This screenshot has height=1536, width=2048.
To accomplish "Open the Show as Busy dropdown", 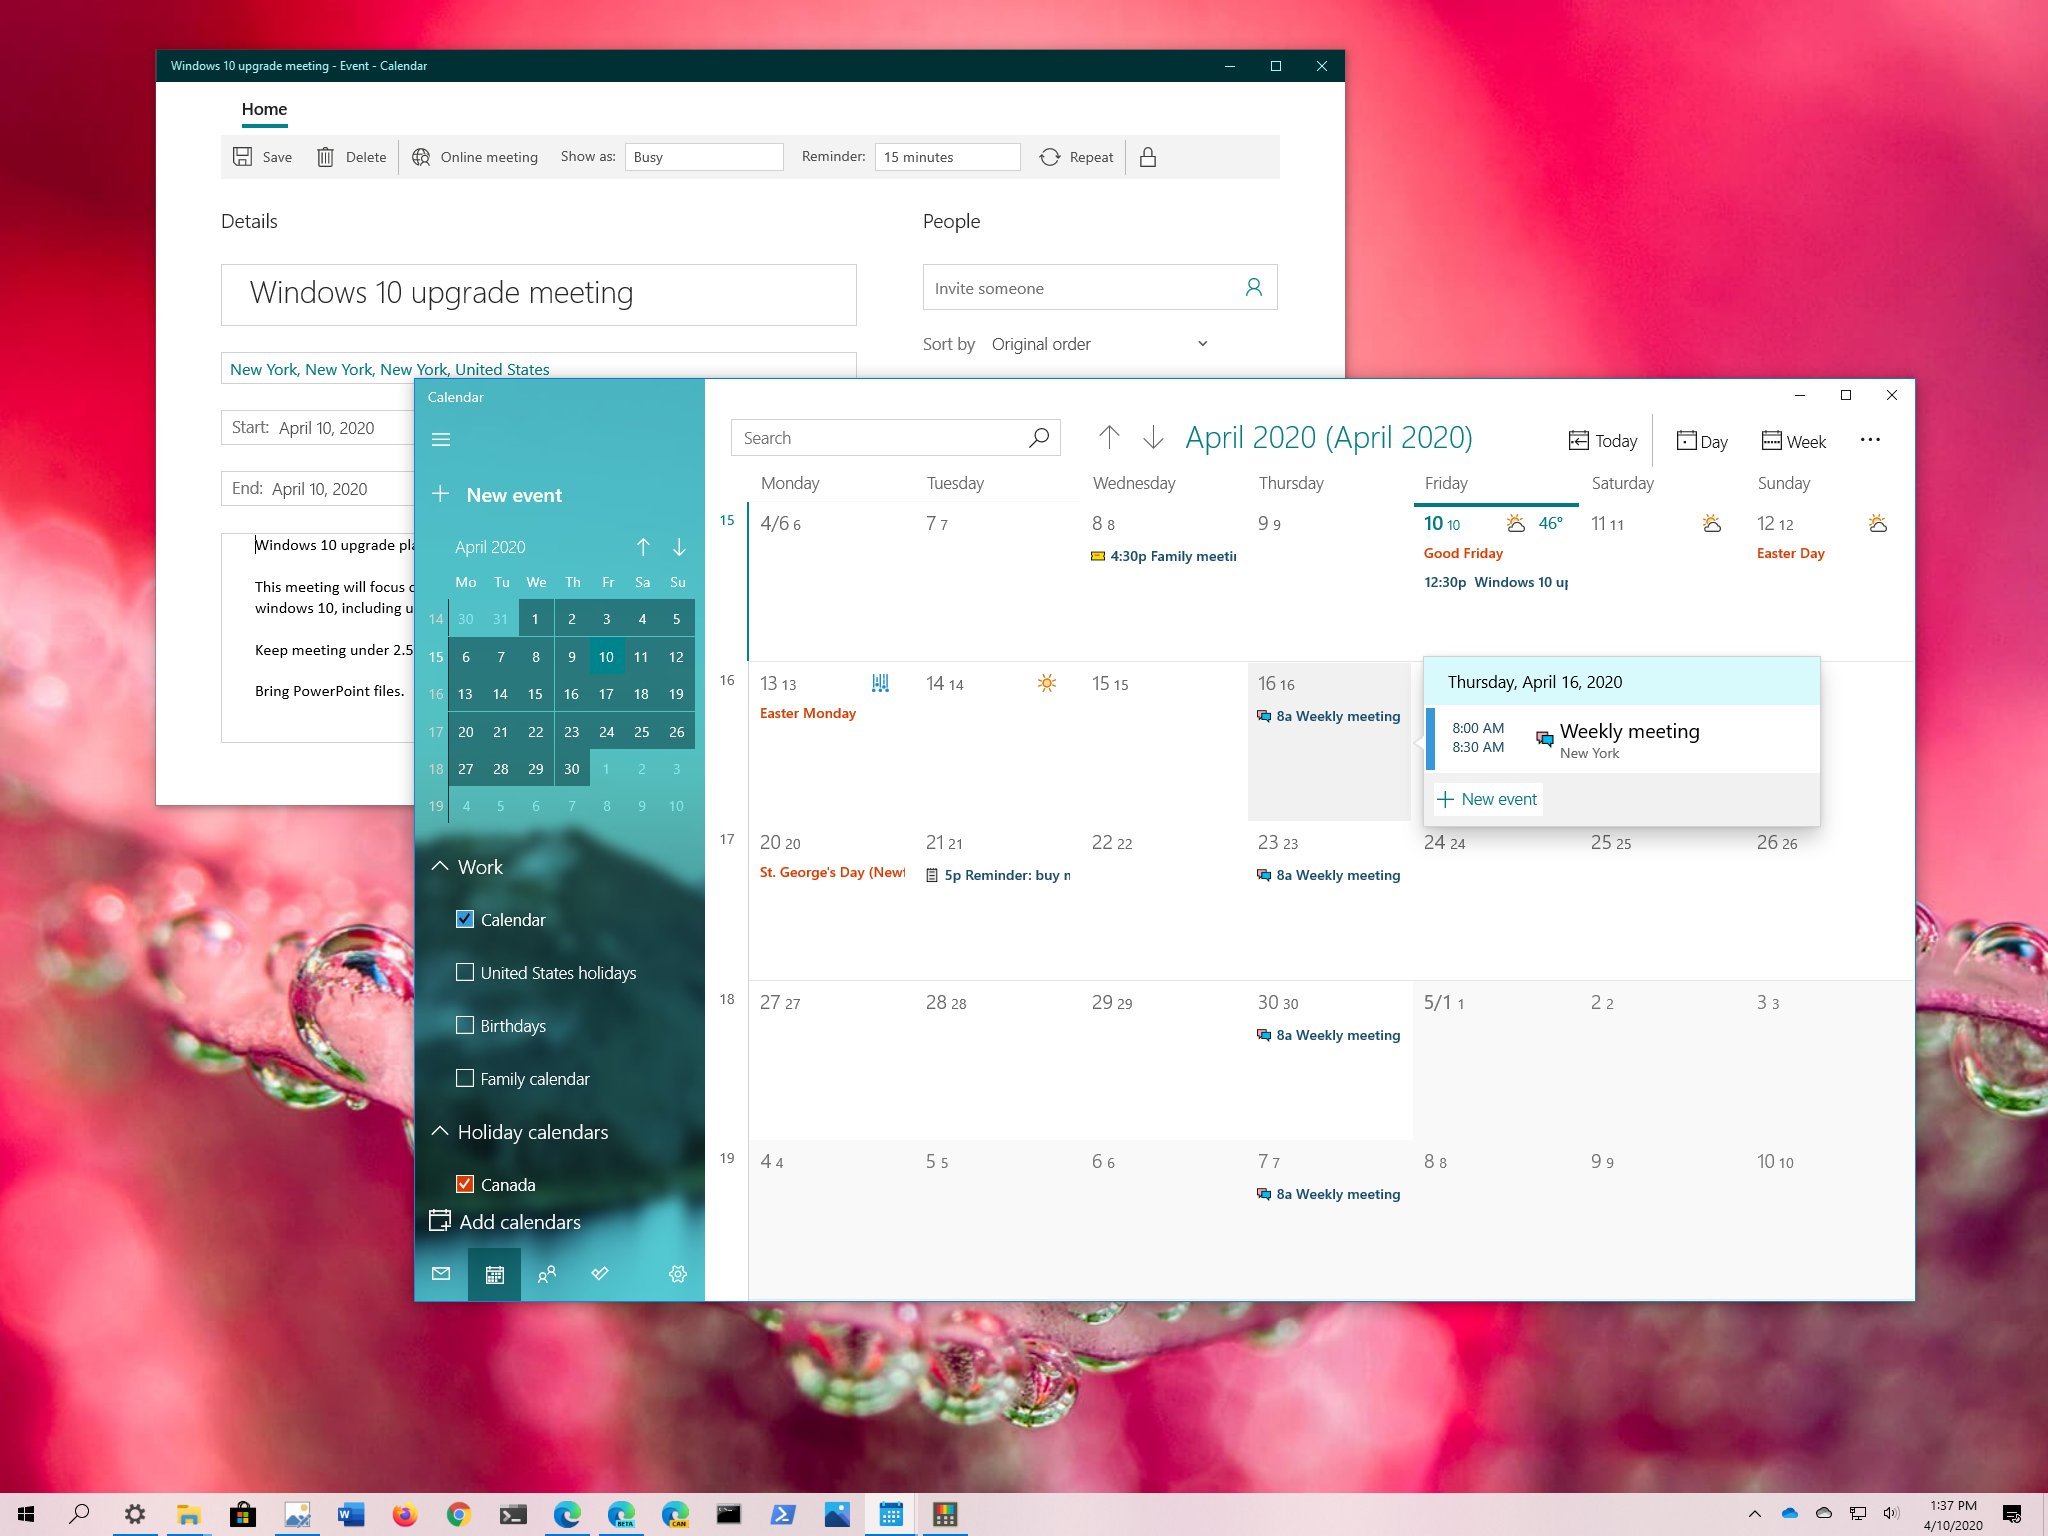I will click(703, 157).
